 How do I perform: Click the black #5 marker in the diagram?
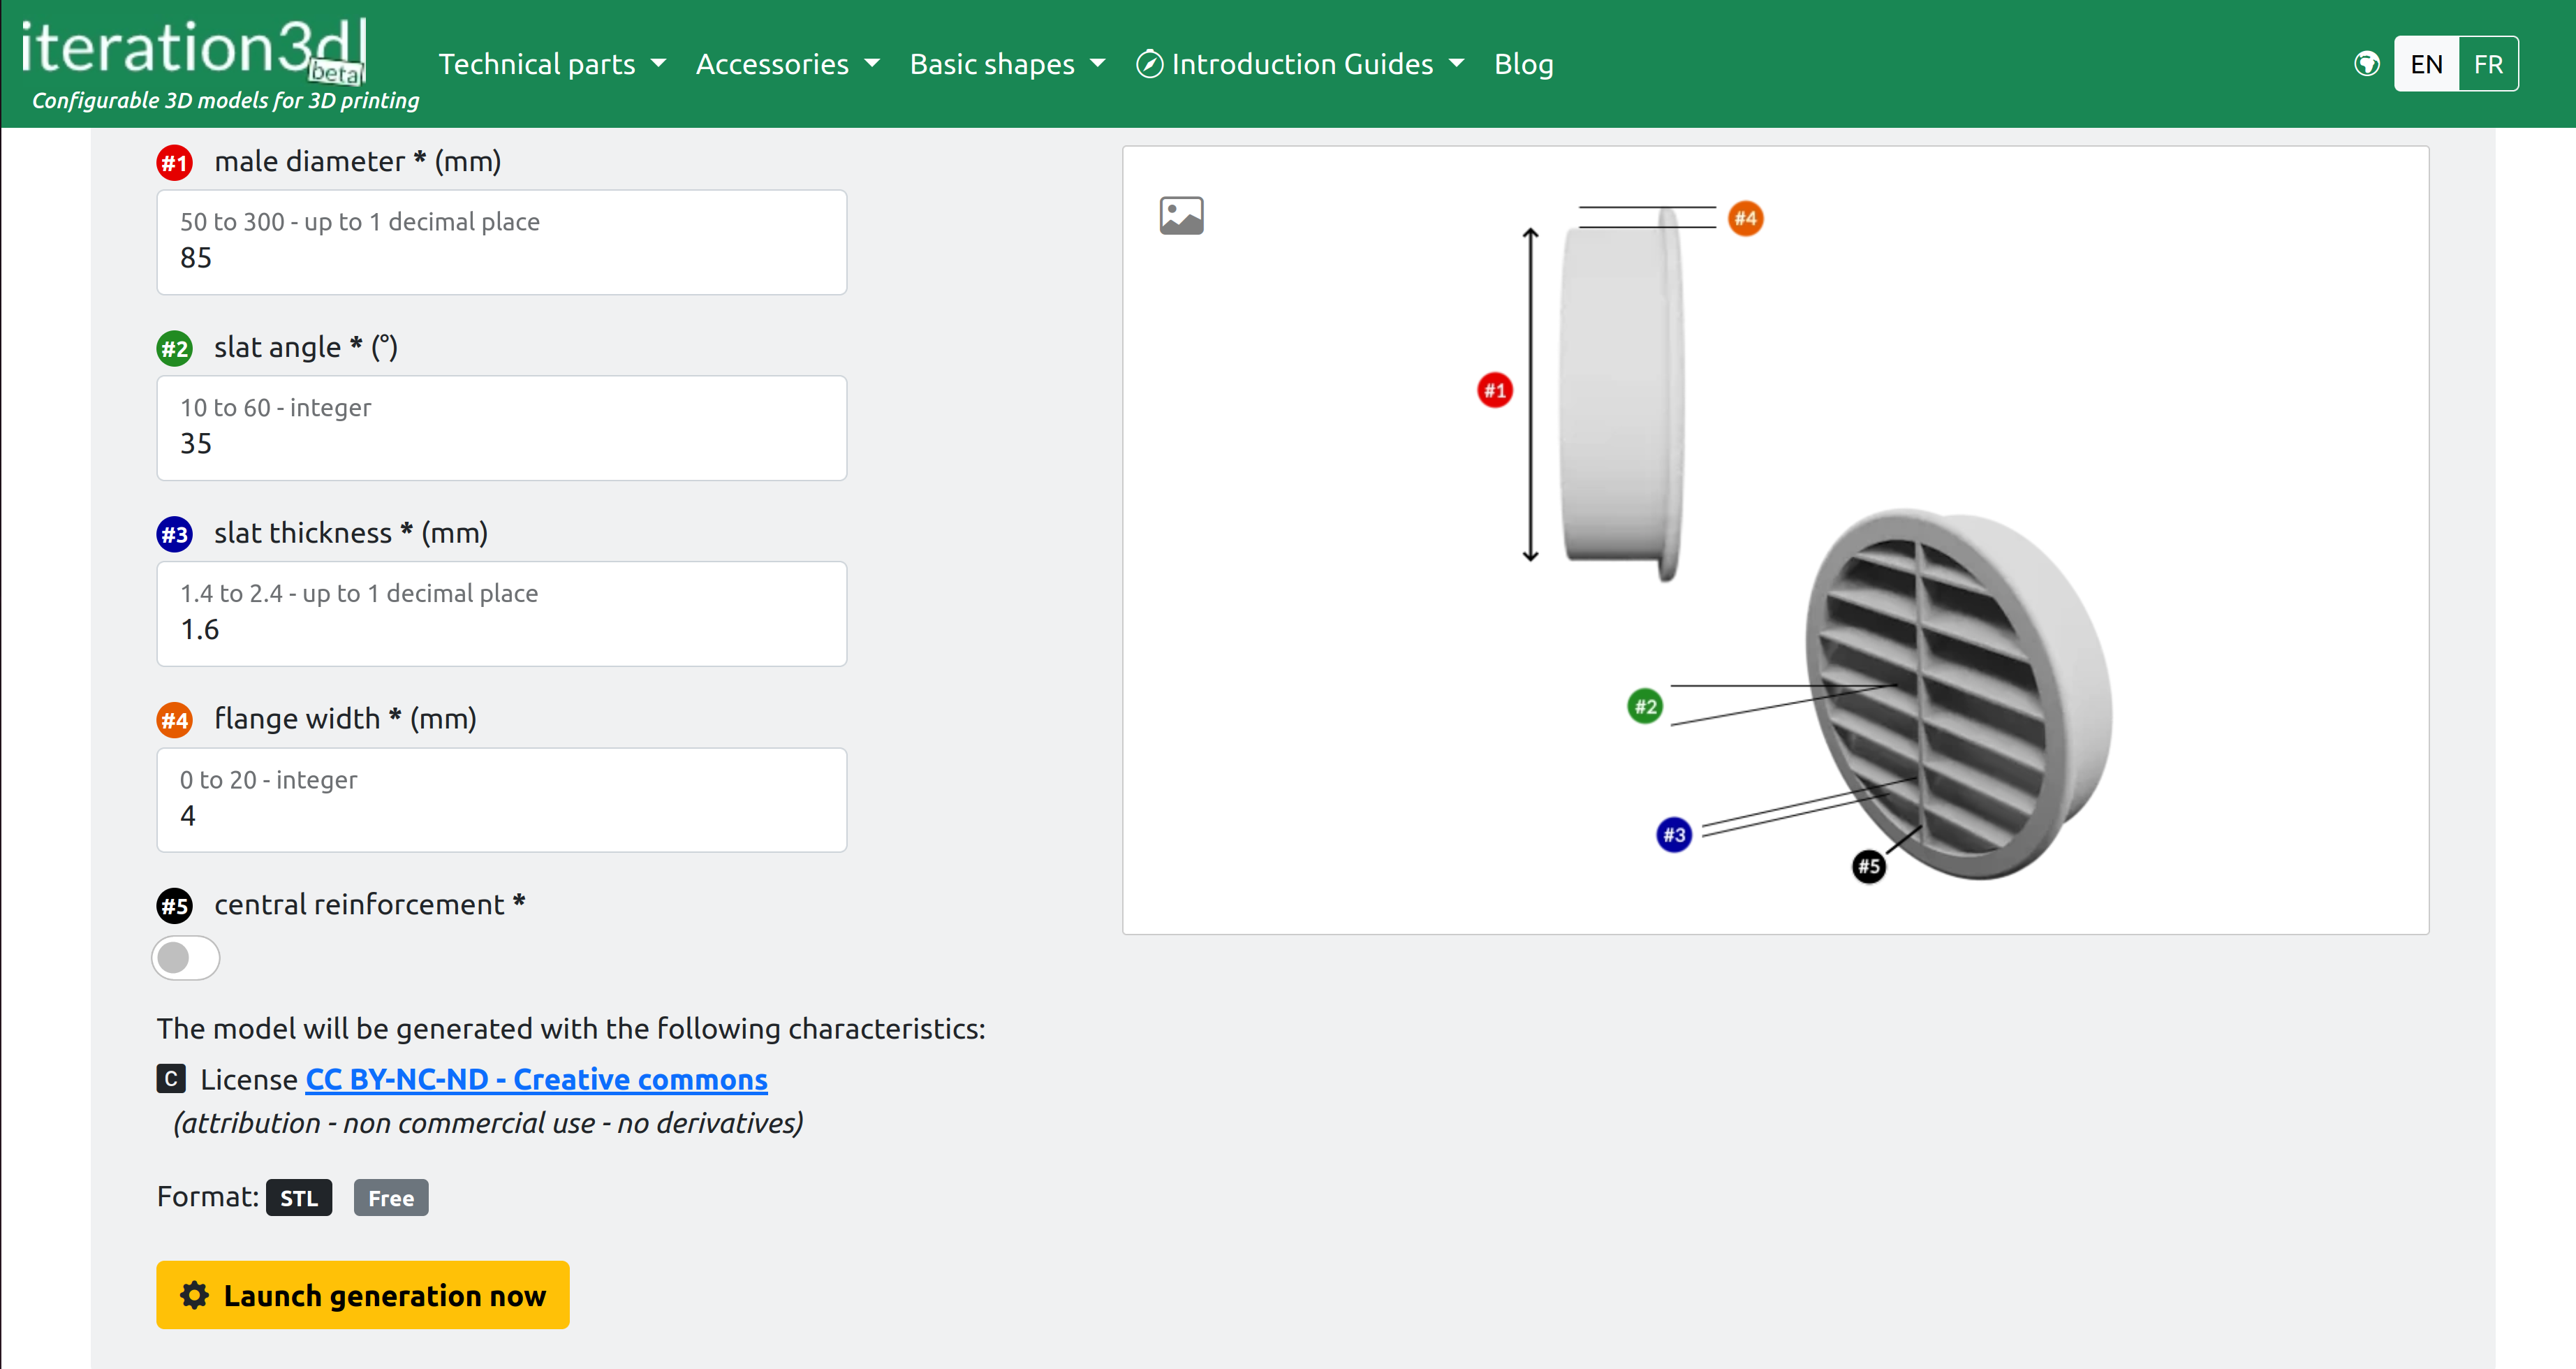(1868, 866)
